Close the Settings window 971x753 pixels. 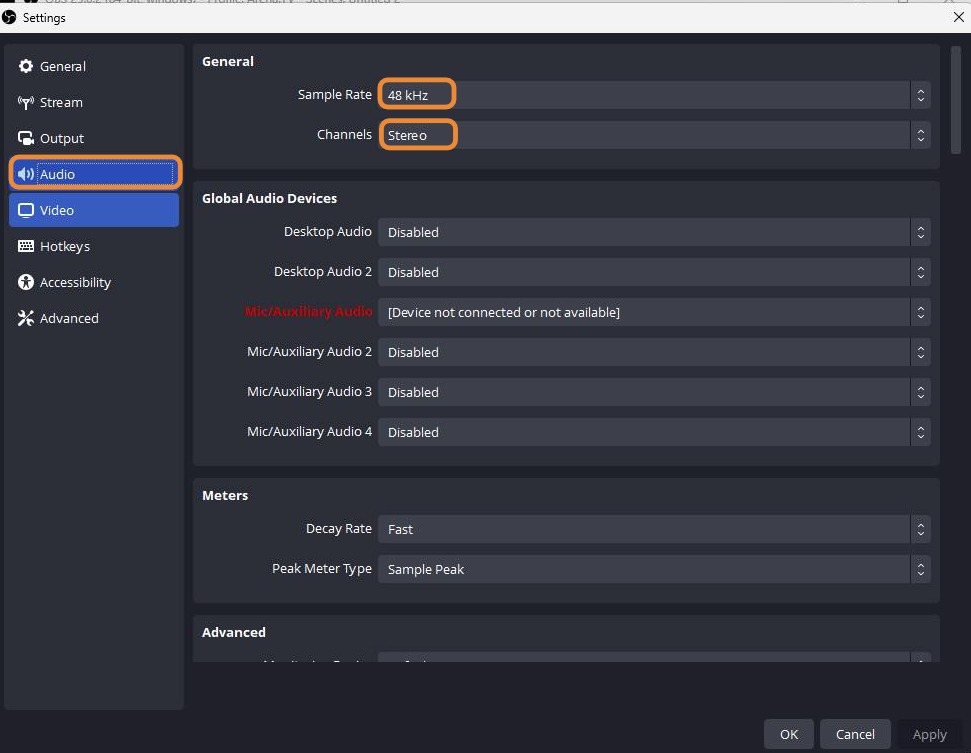tap(958, 17)
